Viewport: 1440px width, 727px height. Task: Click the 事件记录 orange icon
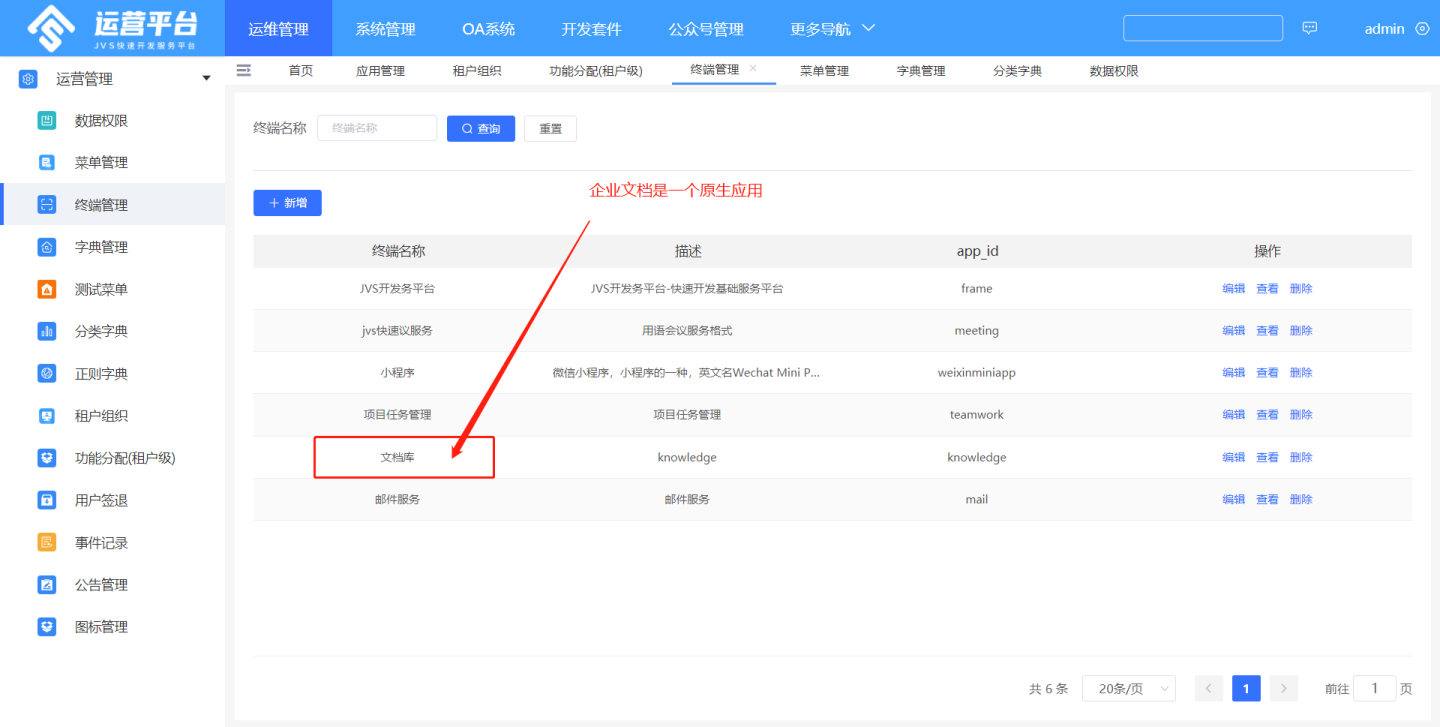(47, 543)
